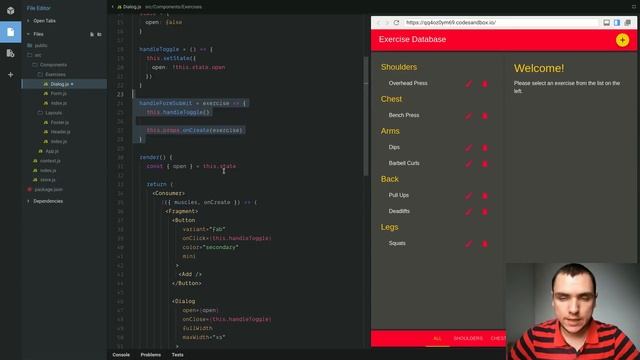Refresh the preview browser
Image resolution: width=640 pixels, height=360 pixels.
click(396, 22)
